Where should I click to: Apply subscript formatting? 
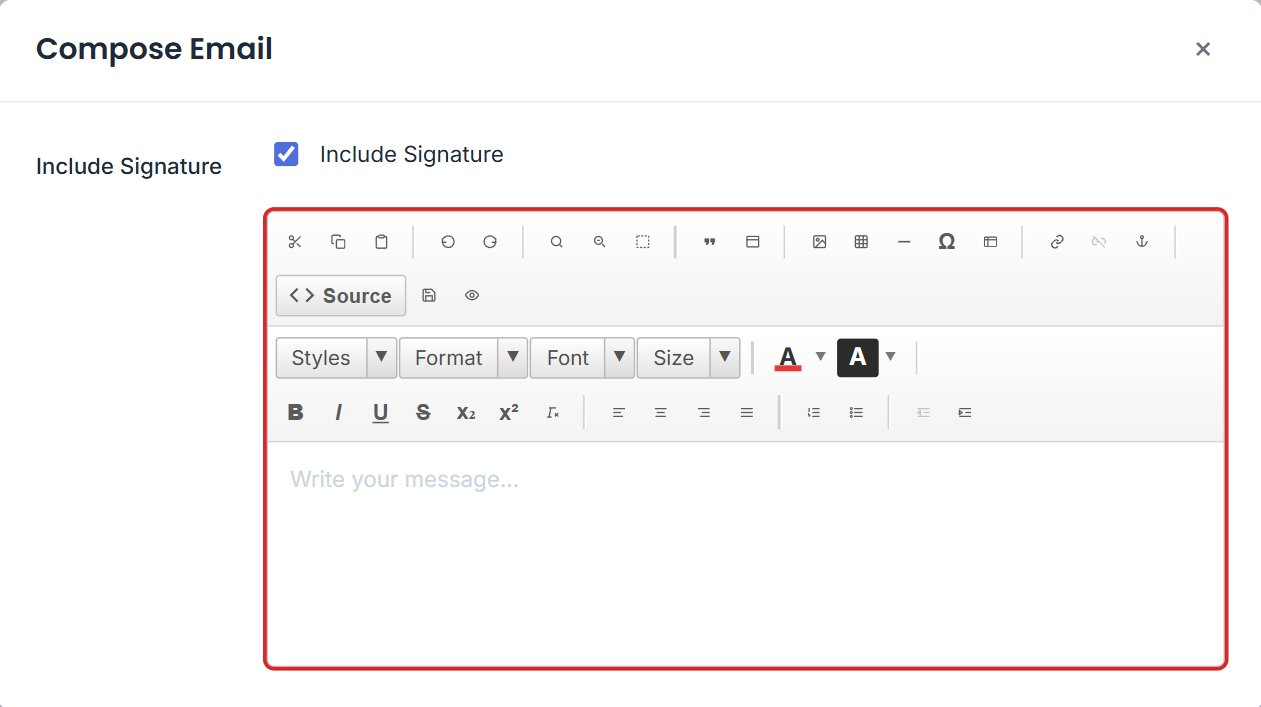[x=466, y=412]
